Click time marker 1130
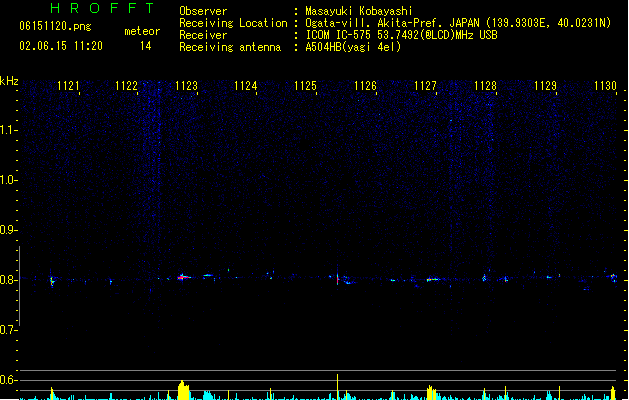629x400 pixels. pyautogui.click(x=605, y=86)
